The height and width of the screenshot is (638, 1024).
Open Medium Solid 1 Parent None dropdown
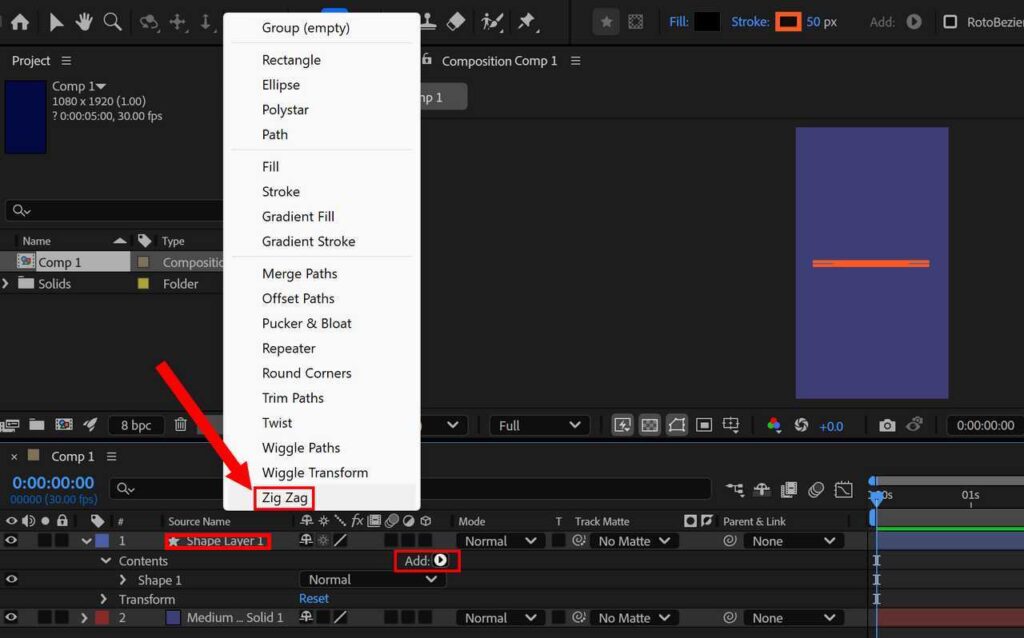(x=793, y=618)
